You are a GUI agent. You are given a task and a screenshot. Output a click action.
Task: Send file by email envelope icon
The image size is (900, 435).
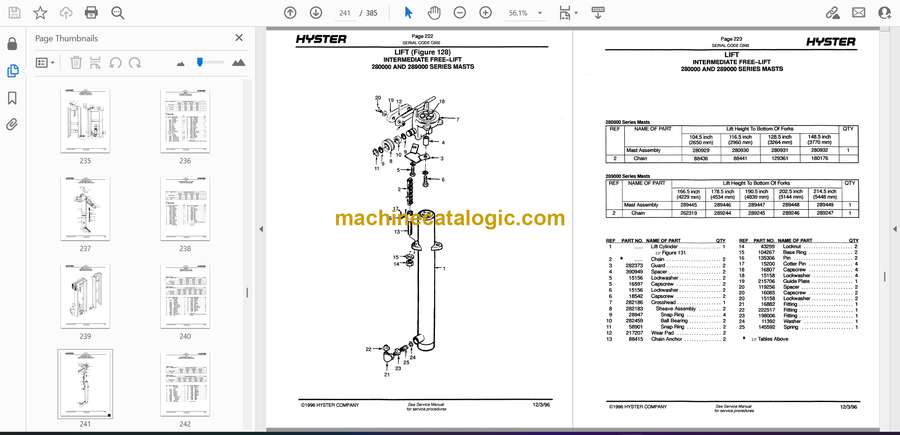point(859,13)
